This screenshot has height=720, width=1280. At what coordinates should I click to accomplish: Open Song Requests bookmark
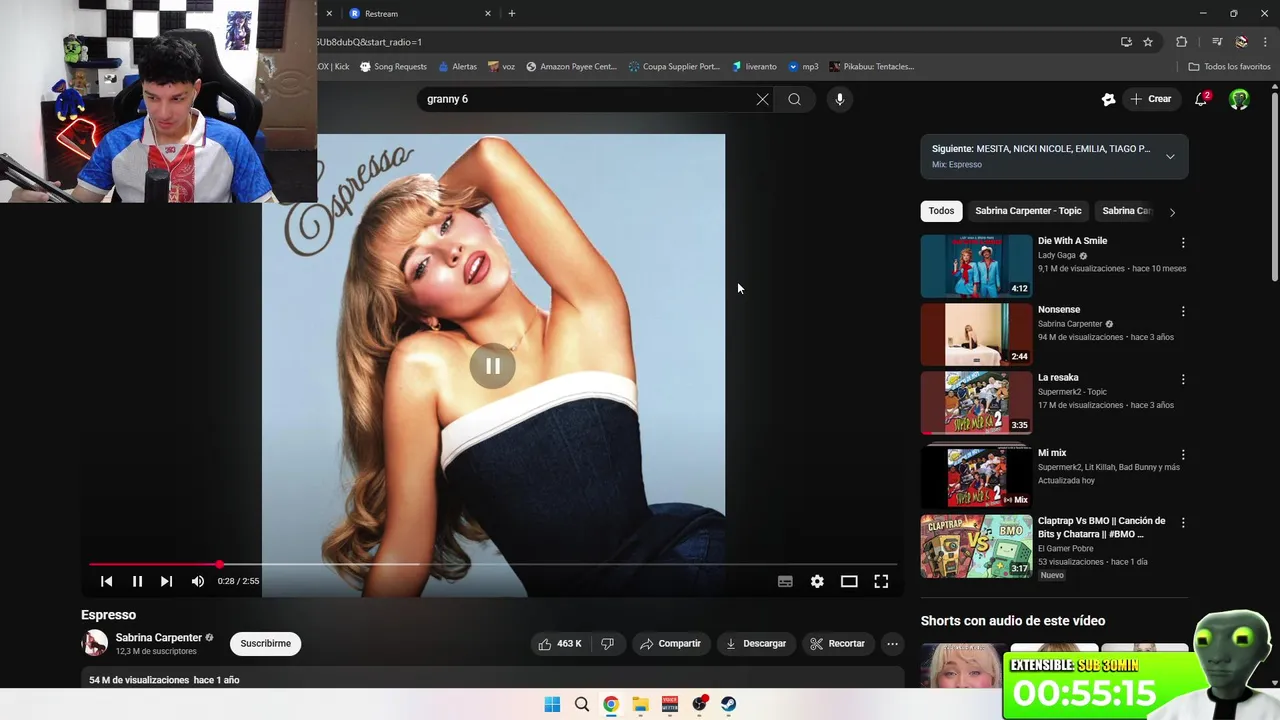pyautogui.click(x=393, y=67)
